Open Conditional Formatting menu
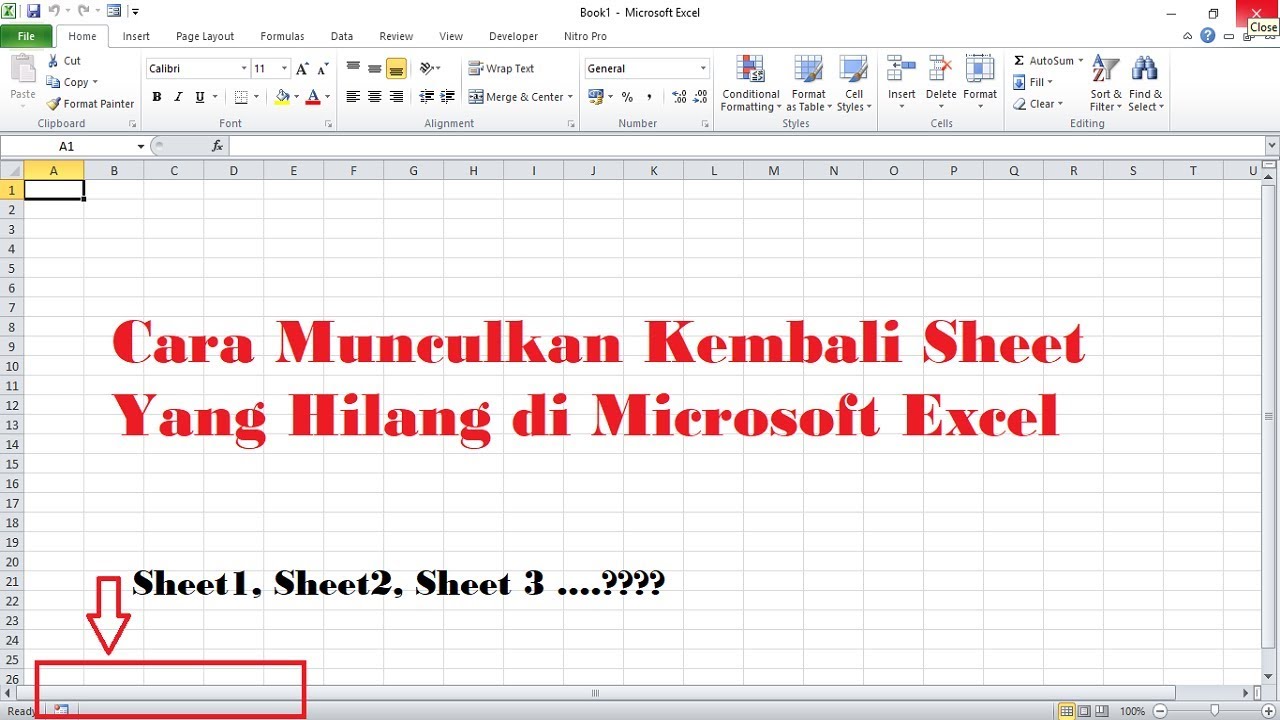 [x=750, y=83]
